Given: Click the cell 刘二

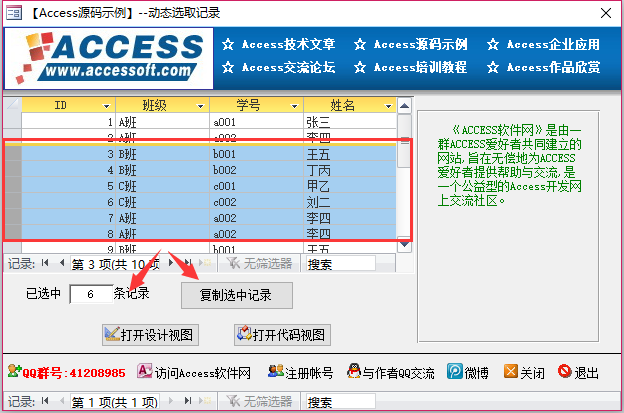Looking at the screenshot, I should [x=350, y=202].
